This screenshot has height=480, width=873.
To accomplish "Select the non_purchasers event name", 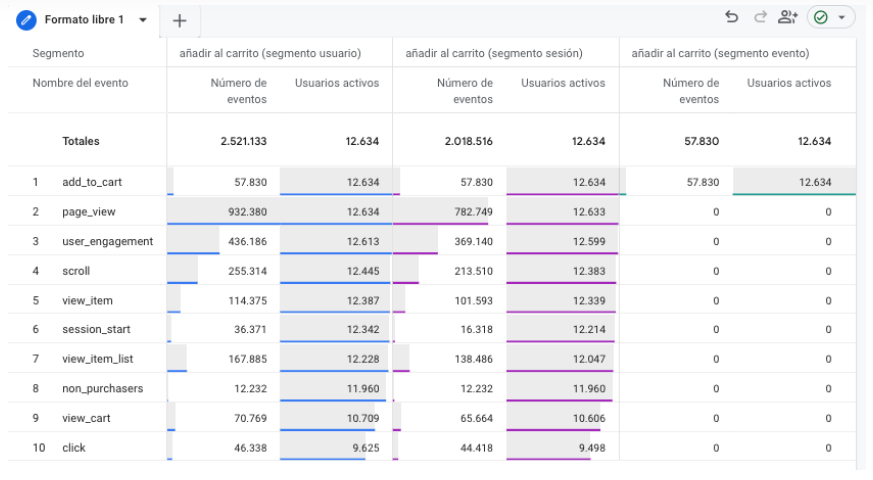I will tap(102, 388).
